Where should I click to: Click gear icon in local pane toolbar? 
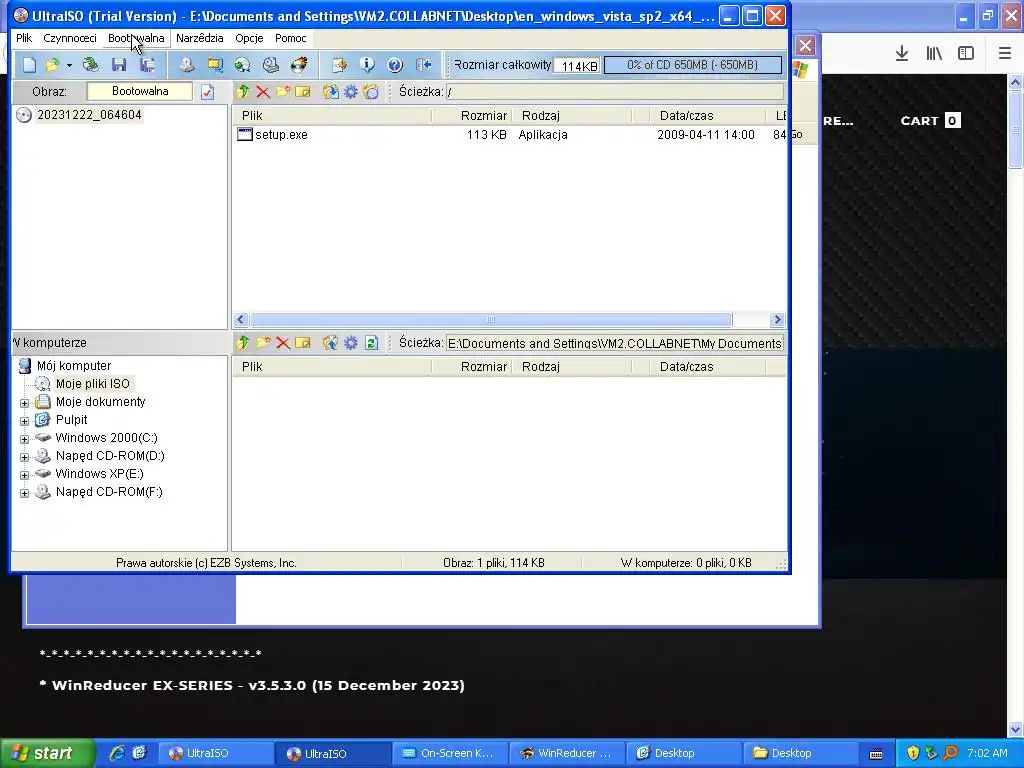pos(351,342)
